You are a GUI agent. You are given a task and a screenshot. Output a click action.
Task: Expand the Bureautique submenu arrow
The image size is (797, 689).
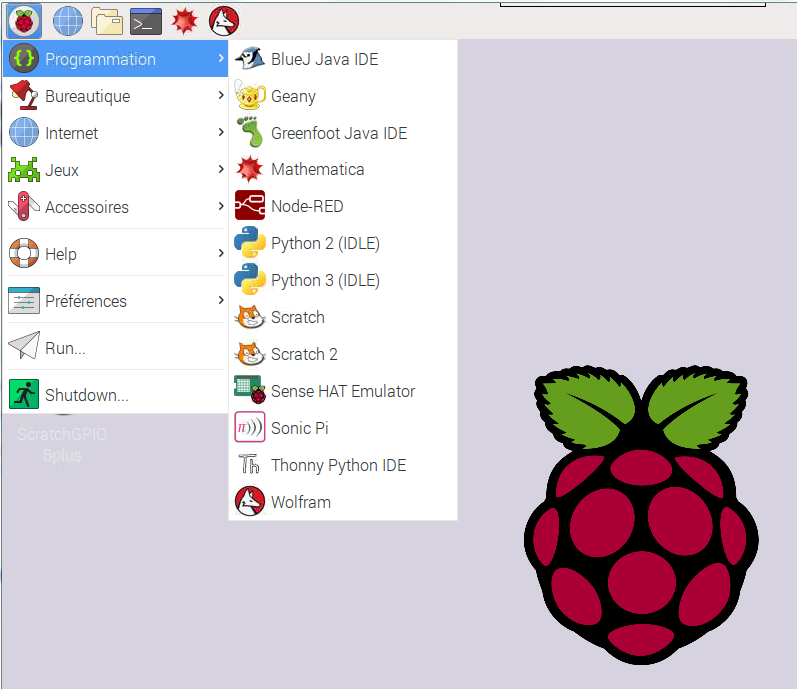221,95
